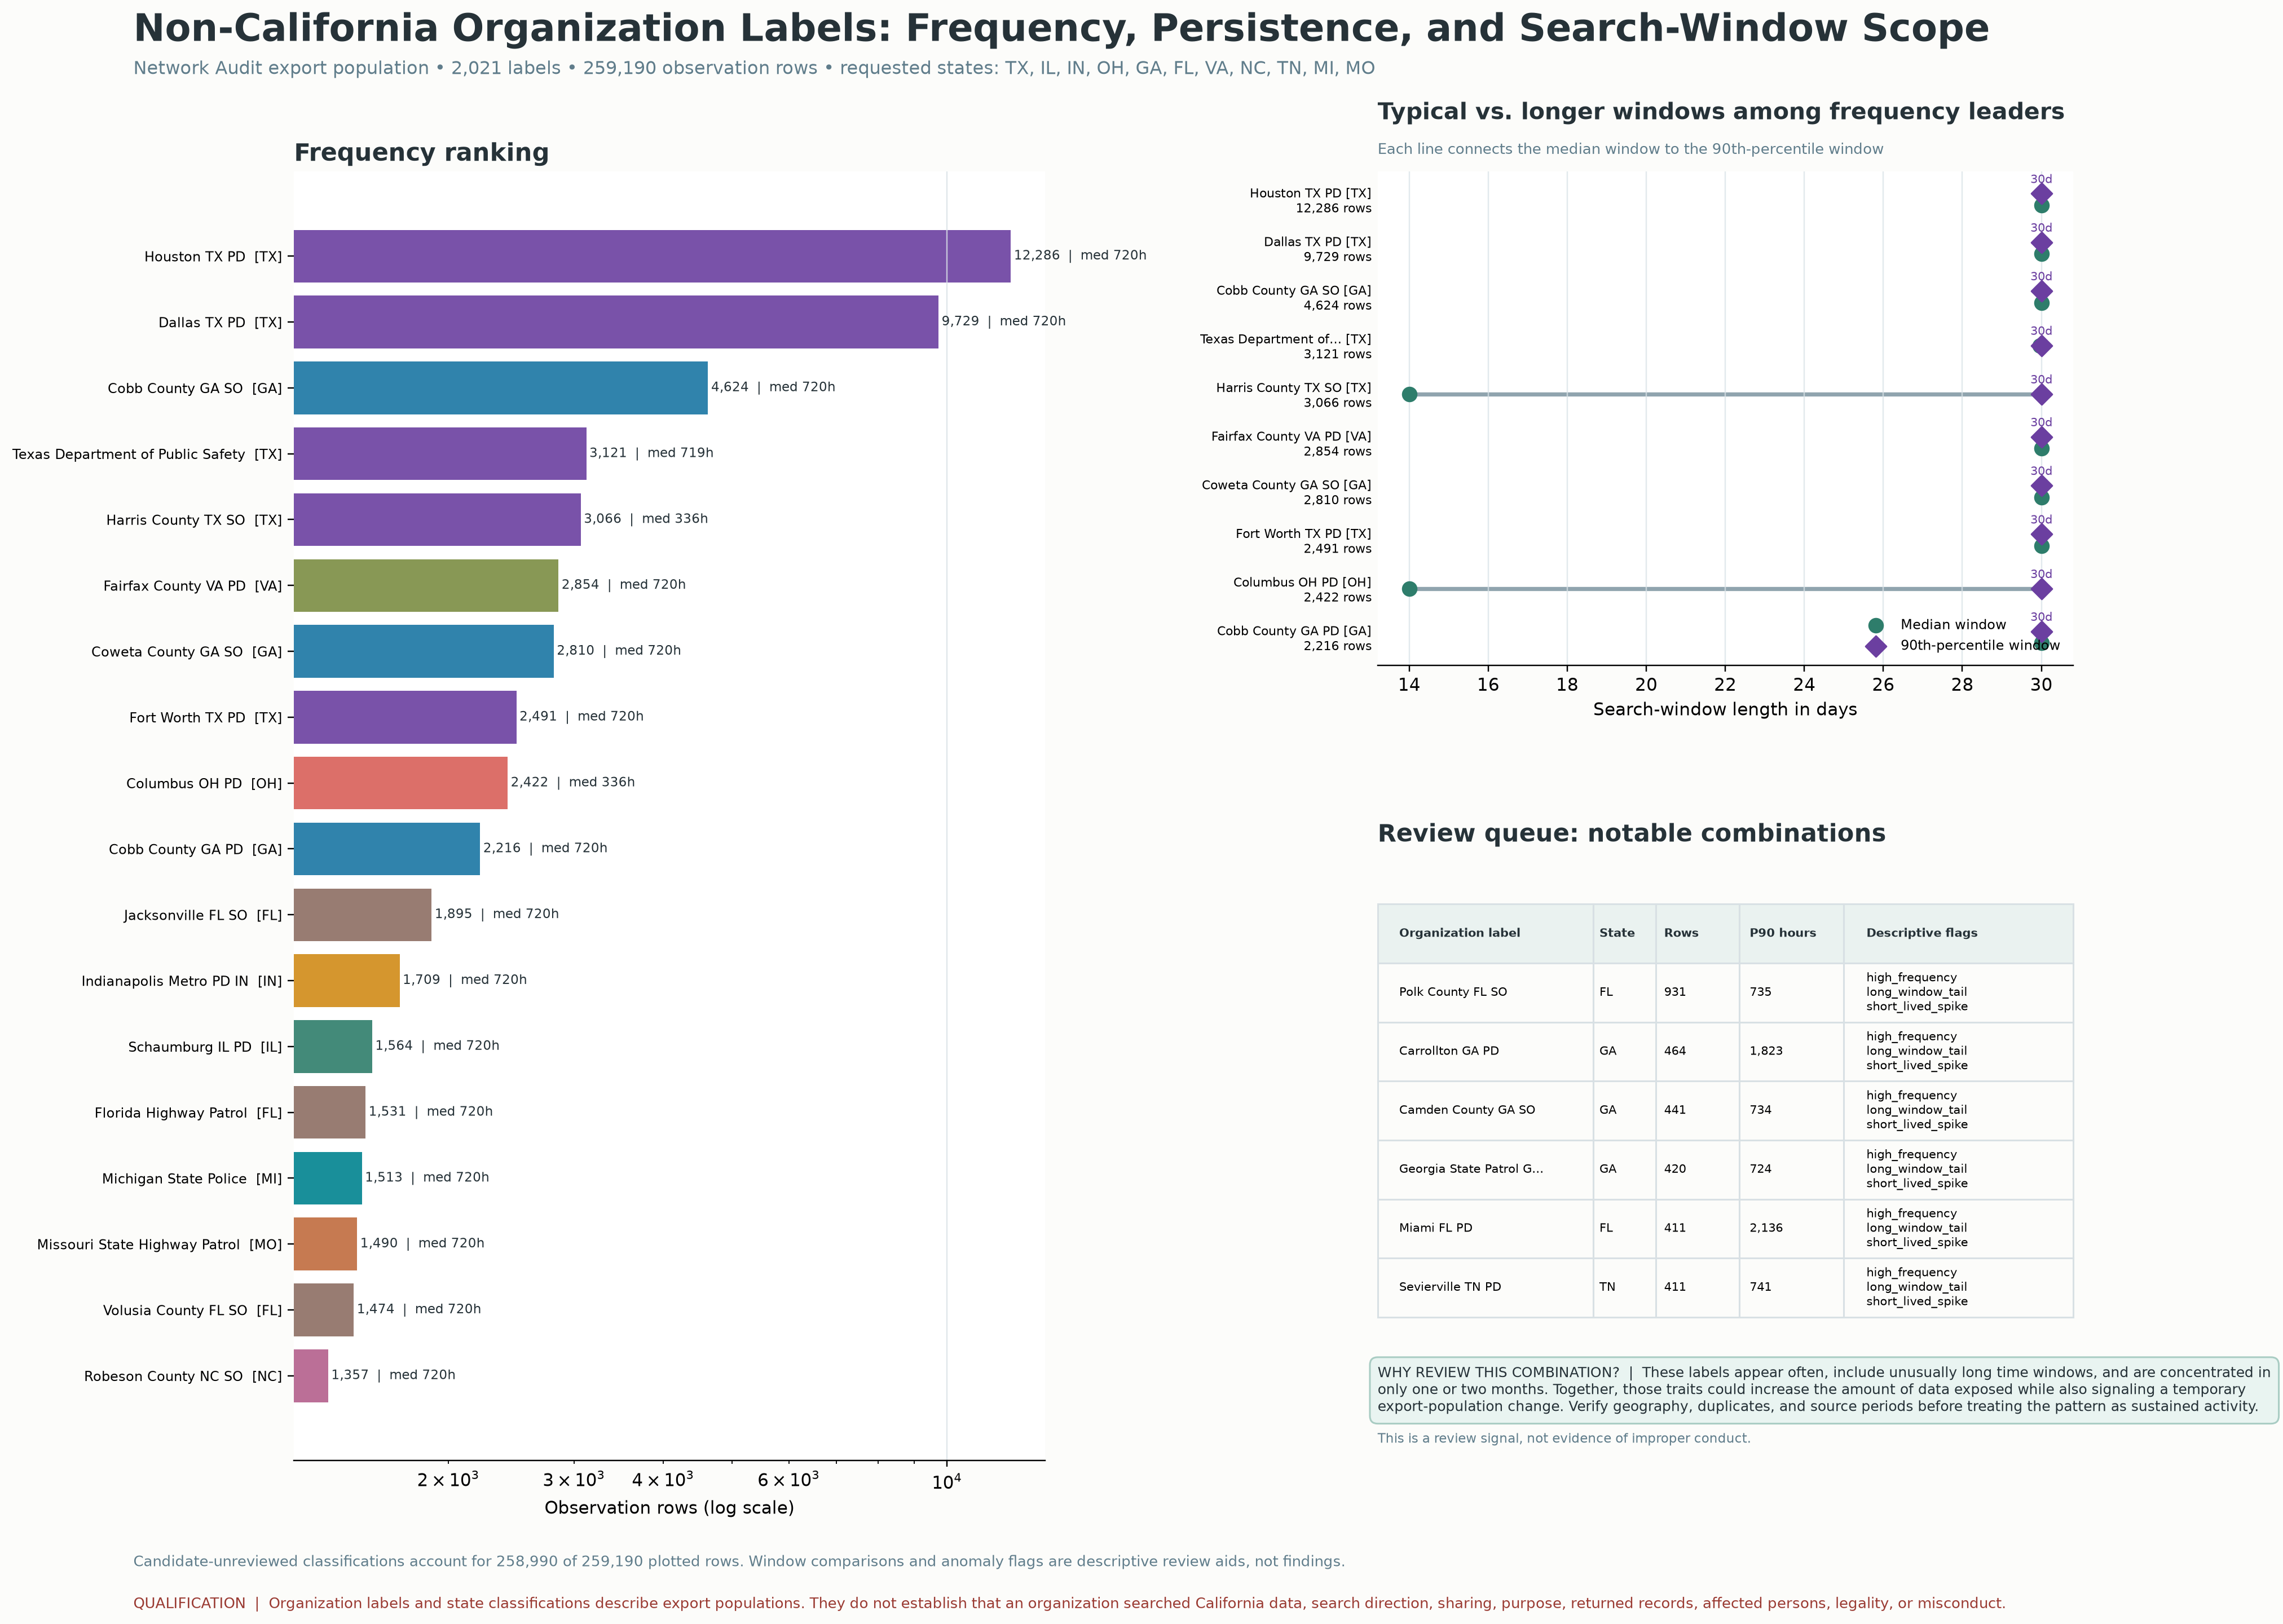Image resolution: width=2283 pixels, height=1624 pixels.
Task: Select the Dallas TX PD bar
Action: pos(616,322)
